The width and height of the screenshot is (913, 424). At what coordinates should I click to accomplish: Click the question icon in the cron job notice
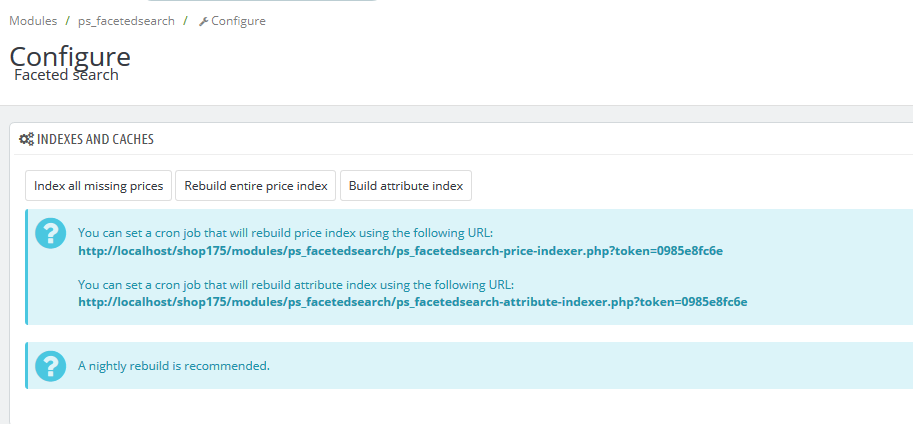click(x=50, y=234)
